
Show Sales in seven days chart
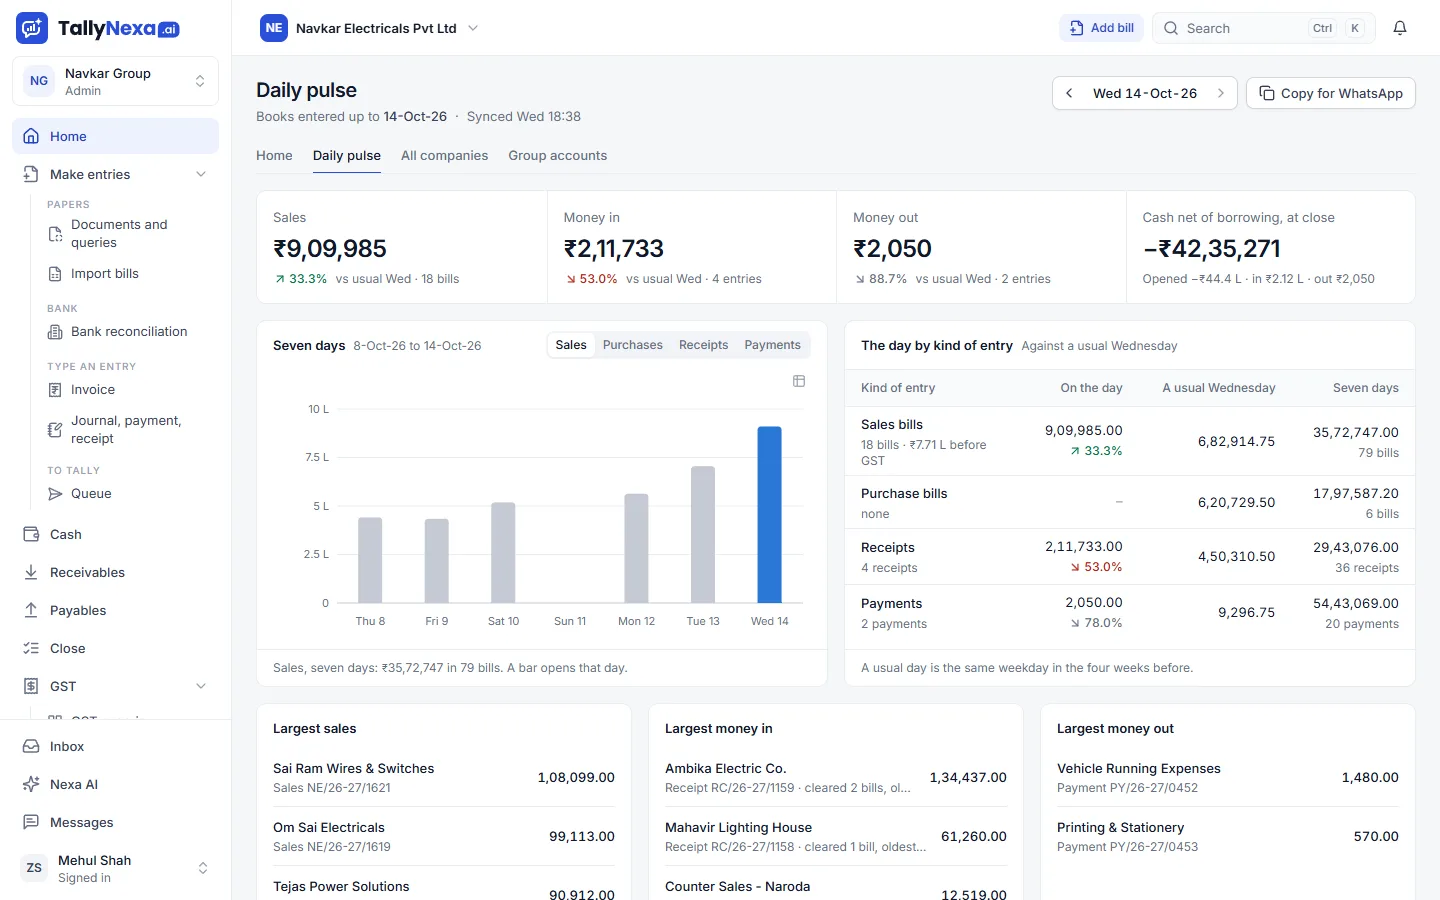pyautogui.click(x=571, y=345)
